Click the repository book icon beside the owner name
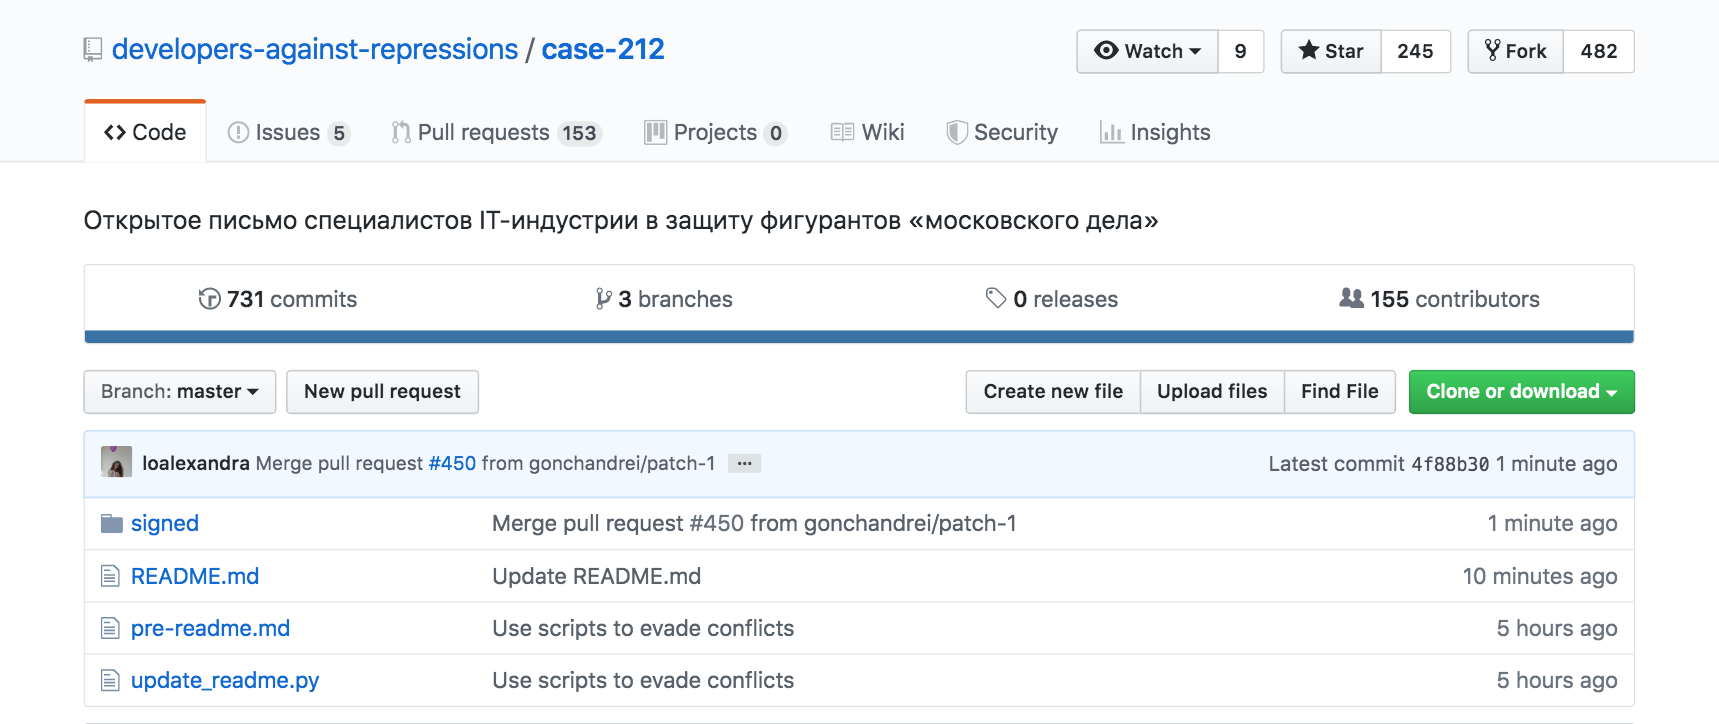Screen dimensions: 1719x724 93,50
